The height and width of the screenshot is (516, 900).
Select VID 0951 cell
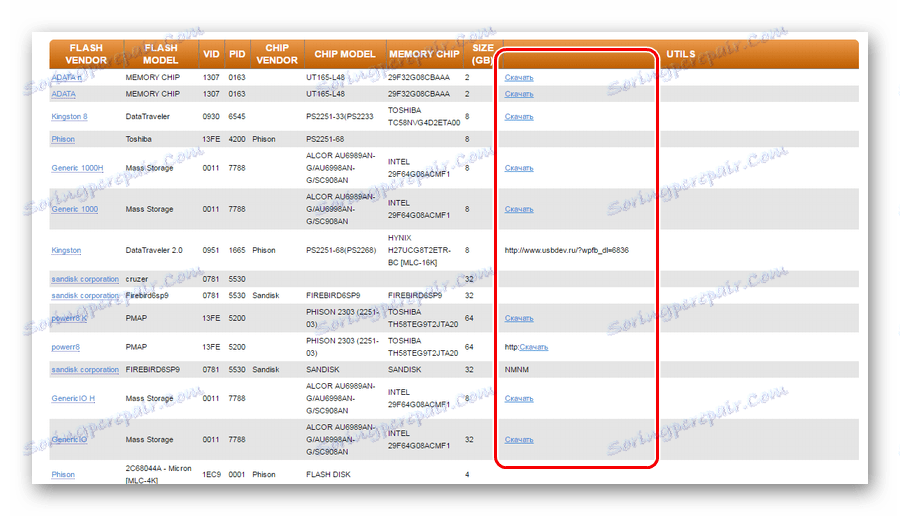coord(211,251)
